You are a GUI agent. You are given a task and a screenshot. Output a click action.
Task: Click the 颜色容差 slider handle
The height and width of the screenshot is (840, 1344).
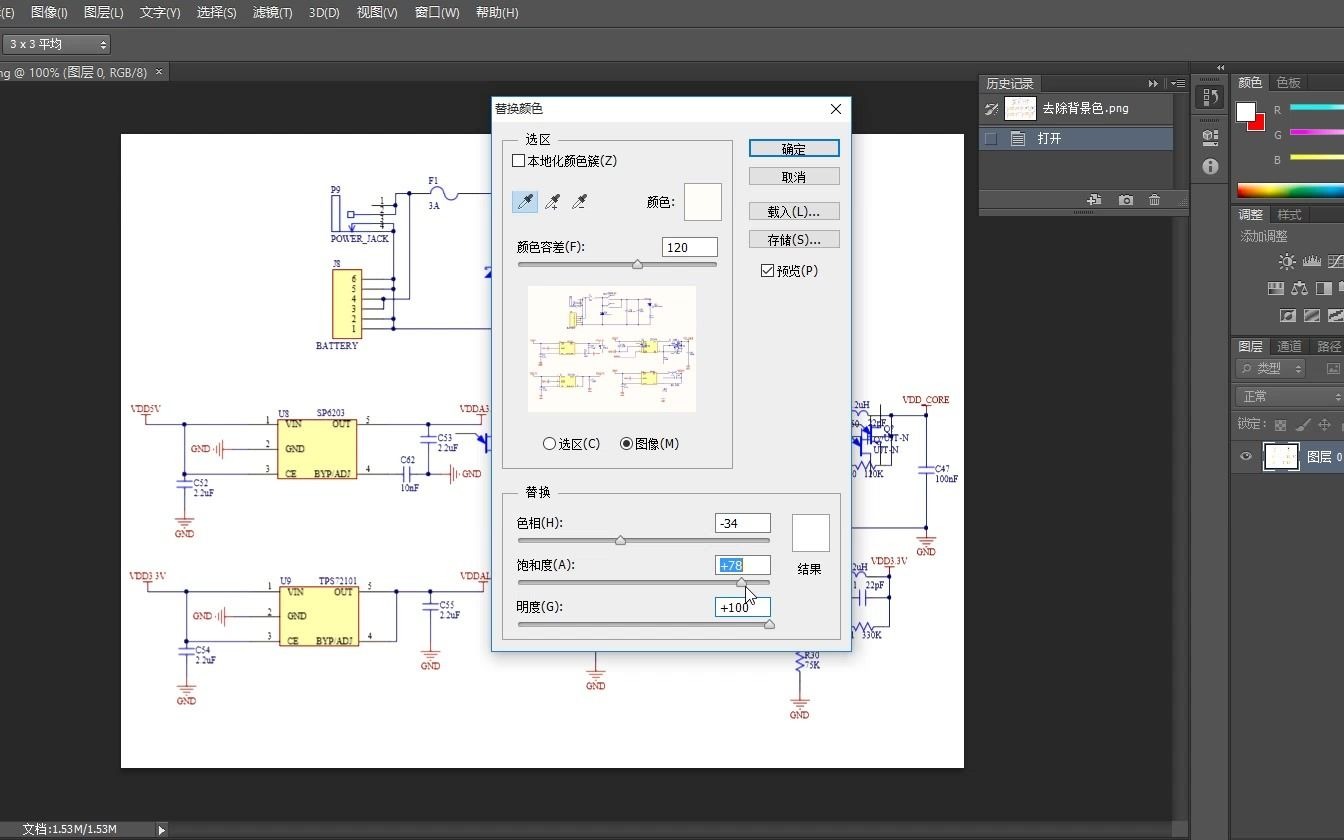pos(637,265)
